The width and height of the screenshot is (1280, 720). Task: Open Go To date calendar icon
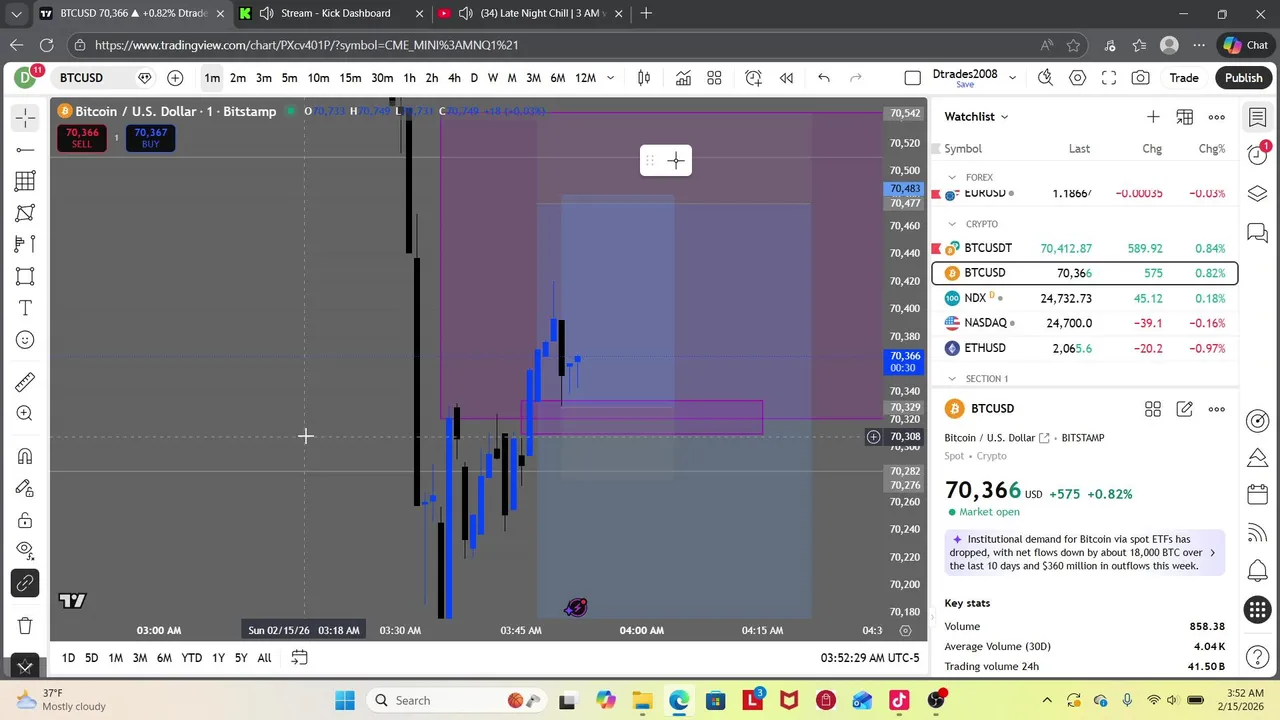(x=299, y=658)
